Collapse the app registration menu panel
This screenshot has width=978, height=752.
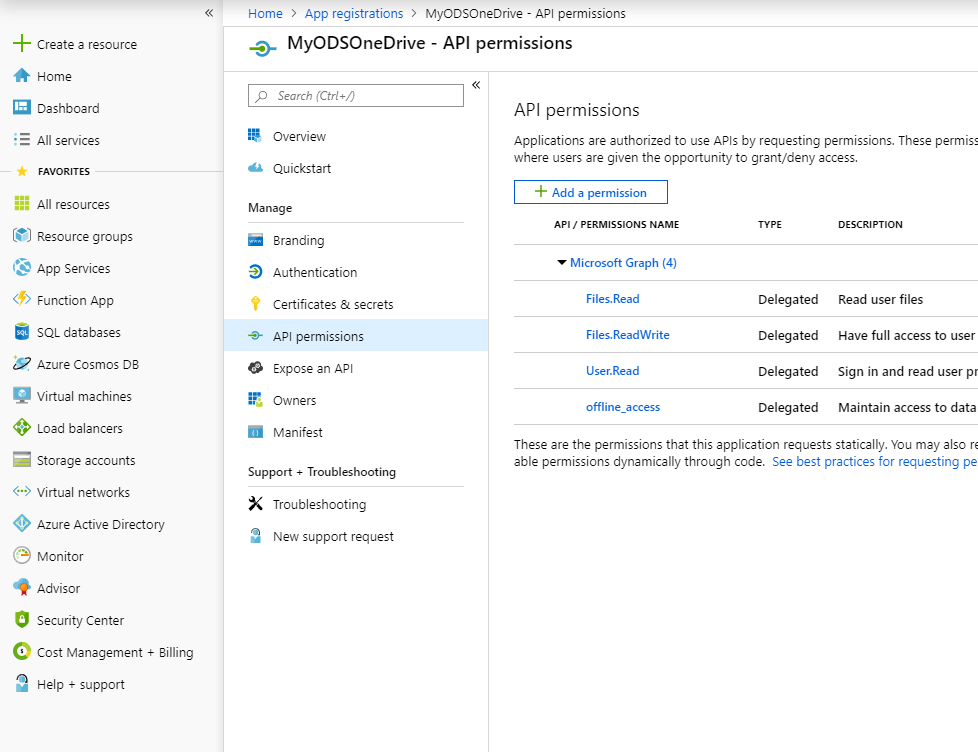coord(476,85)
